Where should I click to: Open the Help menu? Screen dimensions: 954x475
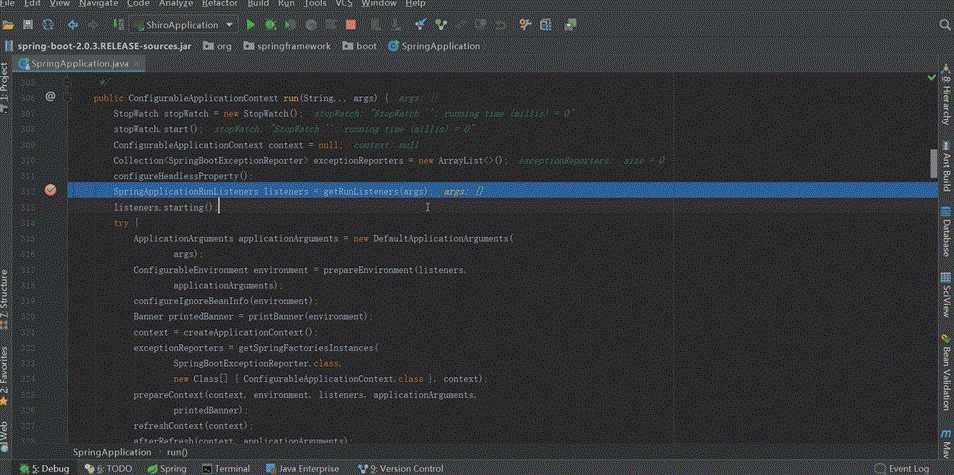tap(416, 4)
